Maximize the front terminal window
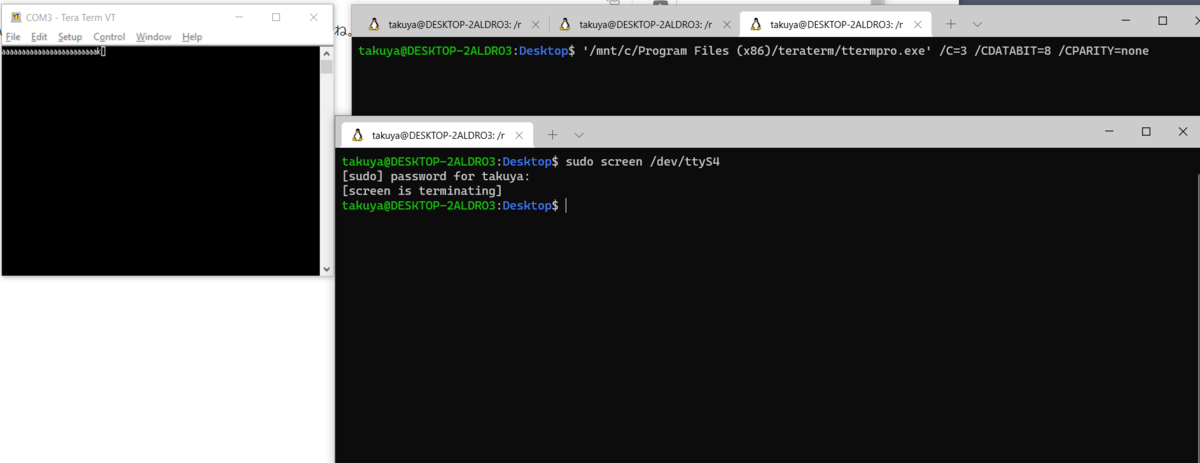Screen dimensions: 1200x463 tap(1147, 132)
